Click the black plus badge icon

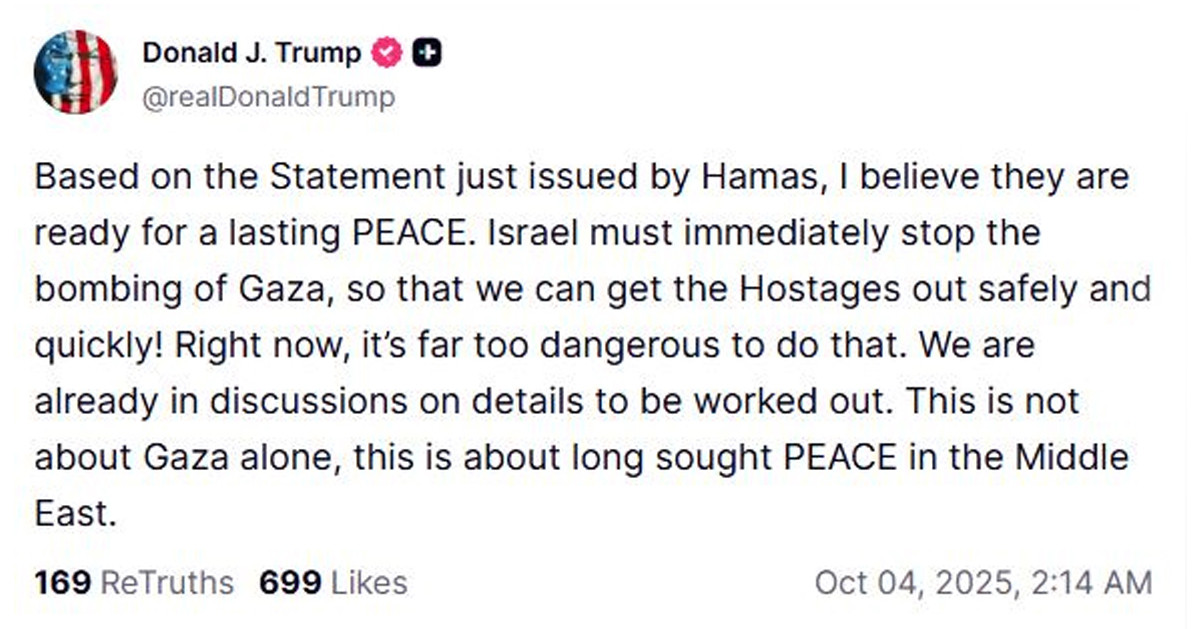pyautogui.click(x=427, y=53)
